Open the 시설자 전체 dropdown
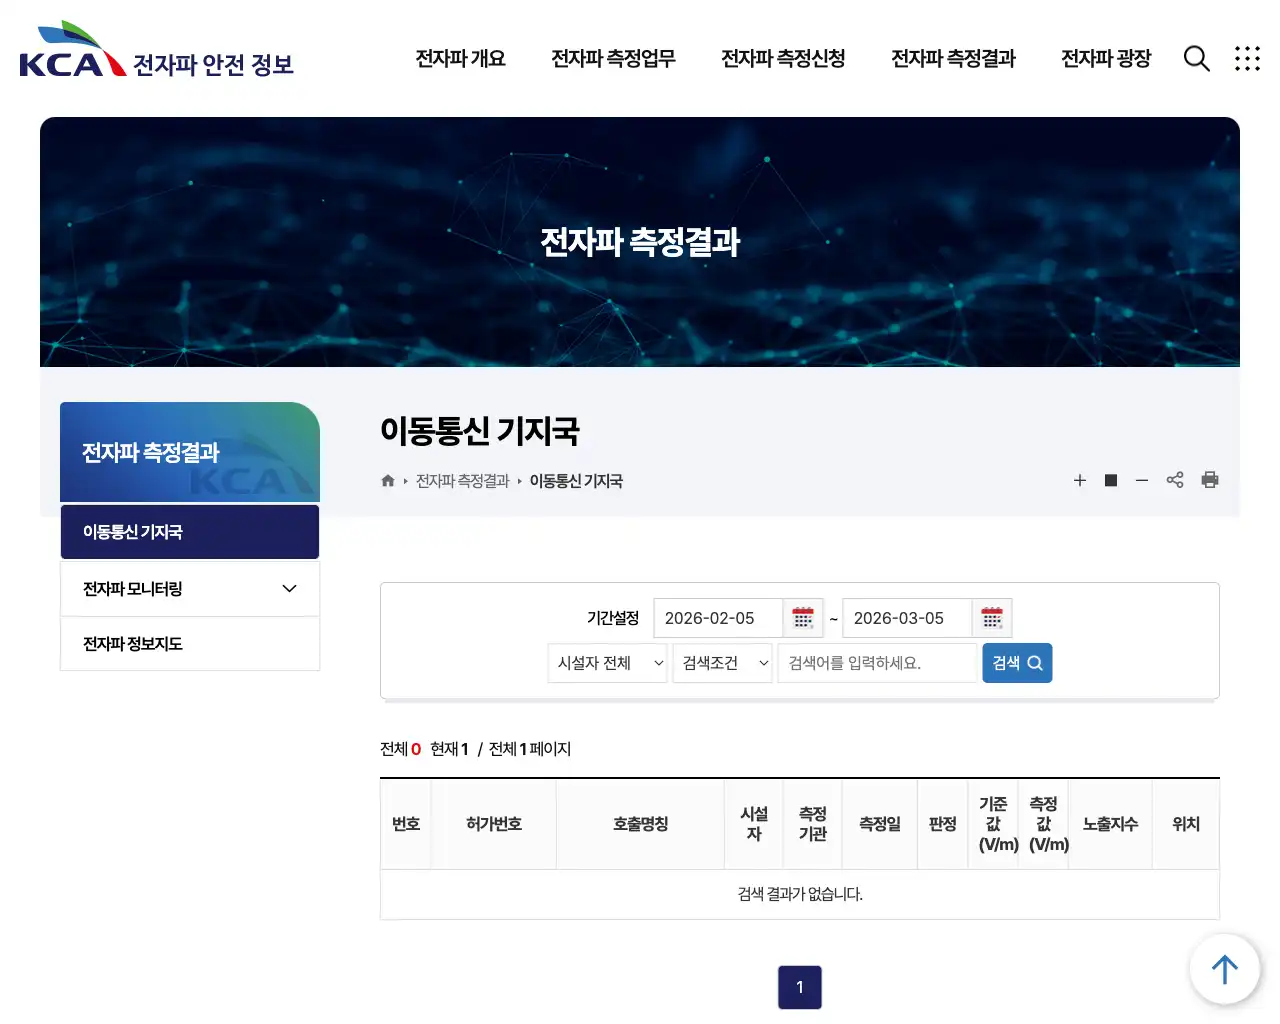The height and width of the screenshot is (1024, 1280). coord(607,663)
